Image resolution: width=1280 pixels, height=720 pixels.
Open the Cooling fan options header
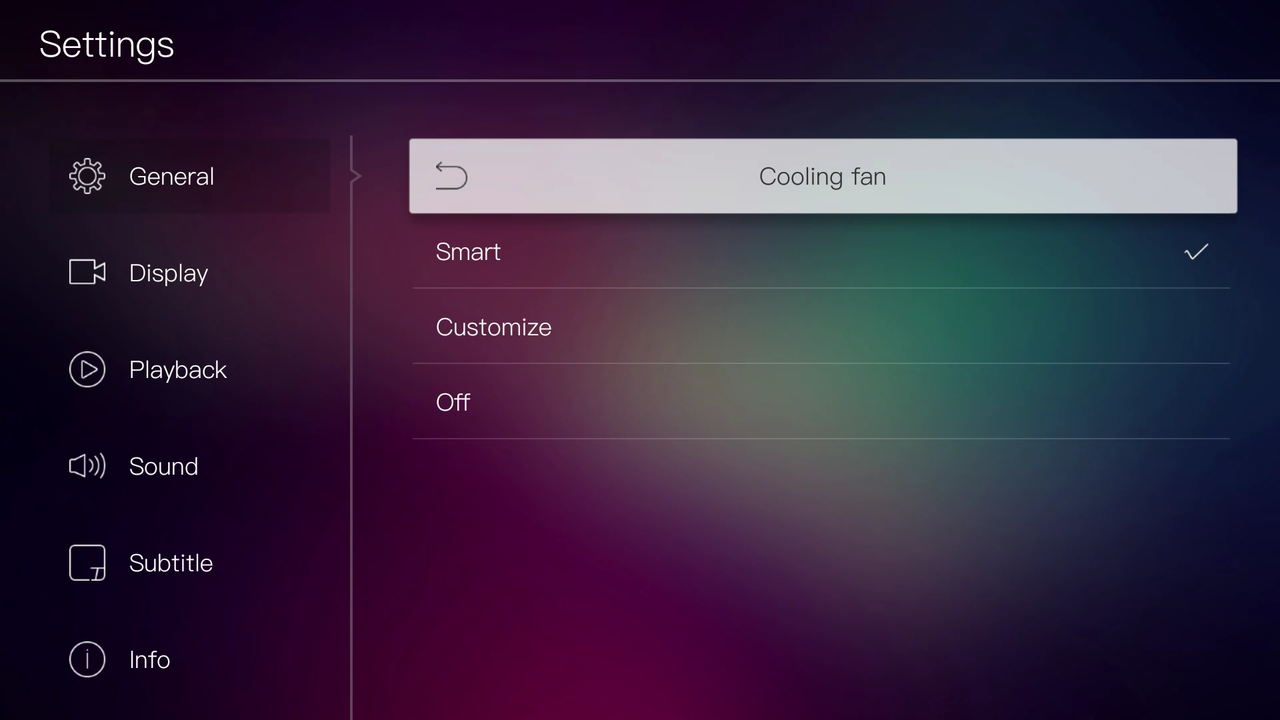pos(822,176)
